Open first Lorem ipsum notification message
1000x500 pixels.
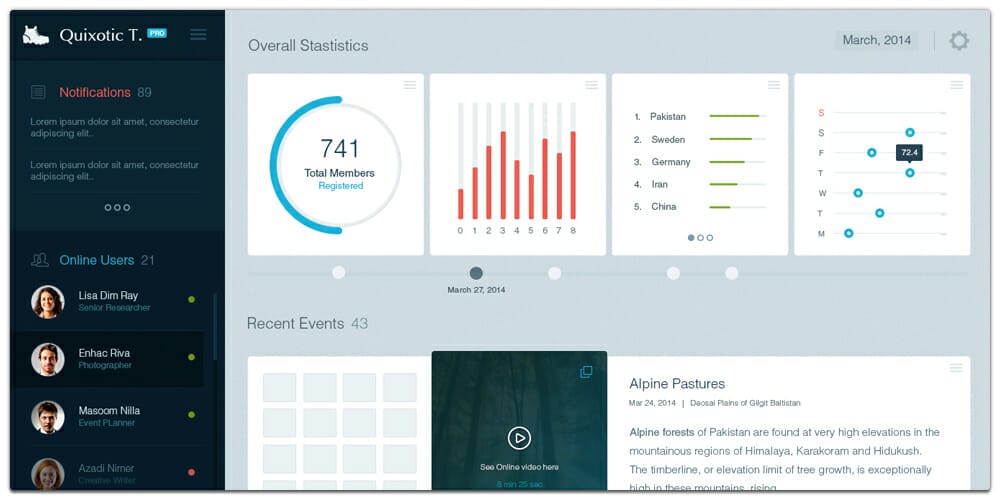[115, 128]
